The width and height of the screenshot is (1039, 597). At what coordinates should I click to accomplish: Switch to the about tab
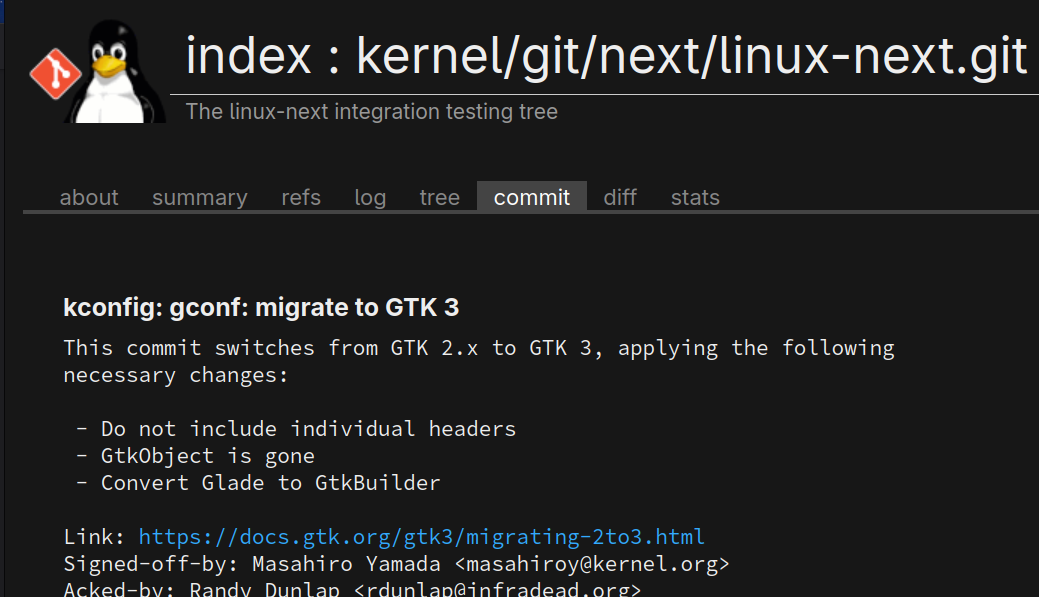coord(89,197)
